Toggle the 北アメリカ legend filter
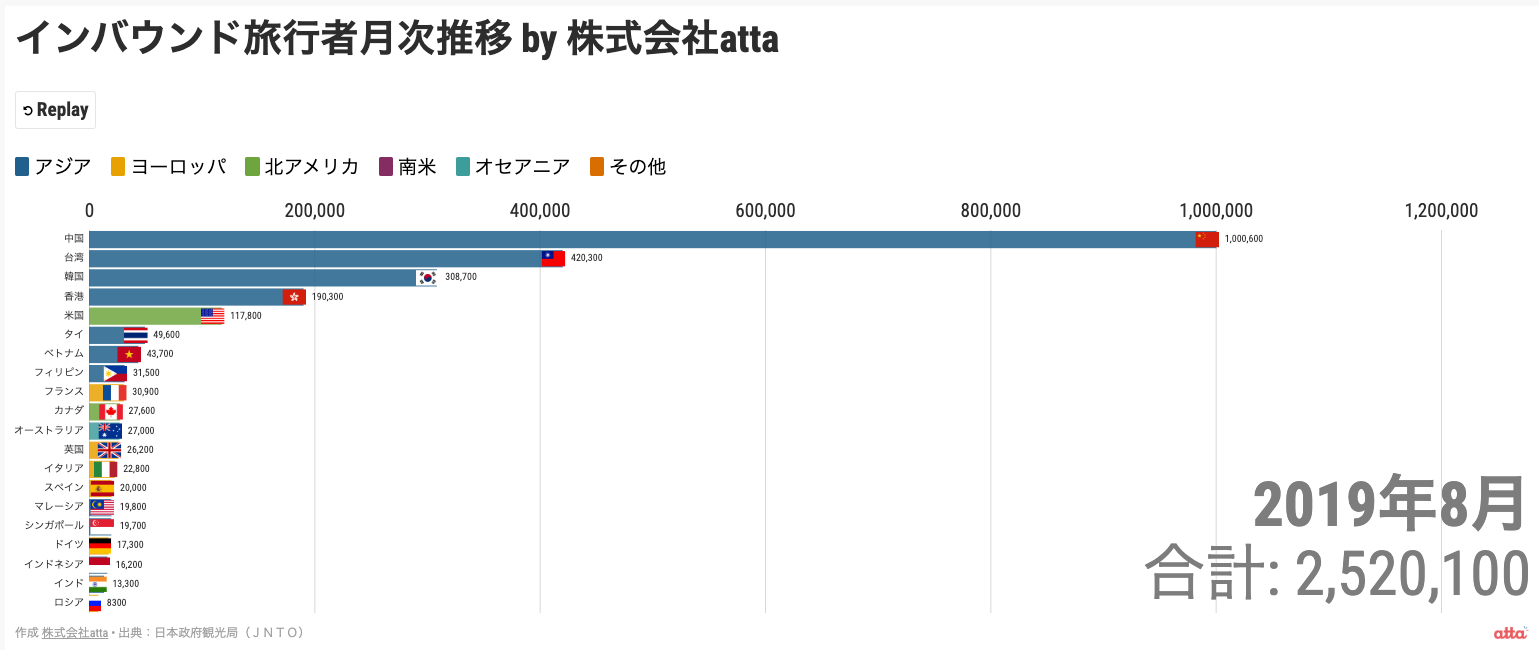Screen dimensions: 1539x650 pos(303,167)
